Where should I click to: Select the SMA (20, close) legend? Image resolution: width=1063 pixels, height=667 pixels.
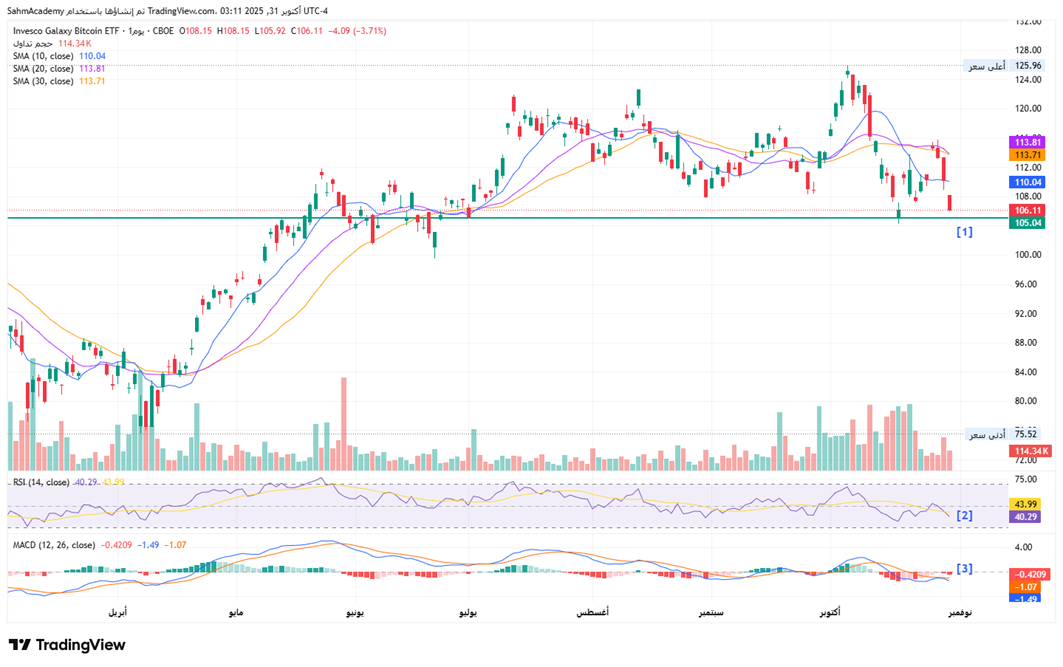coord(43,68)
